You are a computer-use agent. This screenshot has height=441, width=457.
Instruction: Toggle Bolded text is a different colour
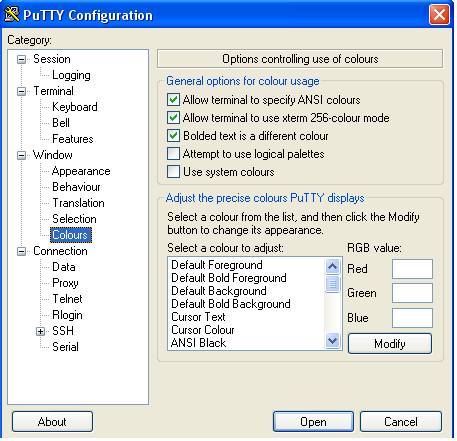point(173,136)
